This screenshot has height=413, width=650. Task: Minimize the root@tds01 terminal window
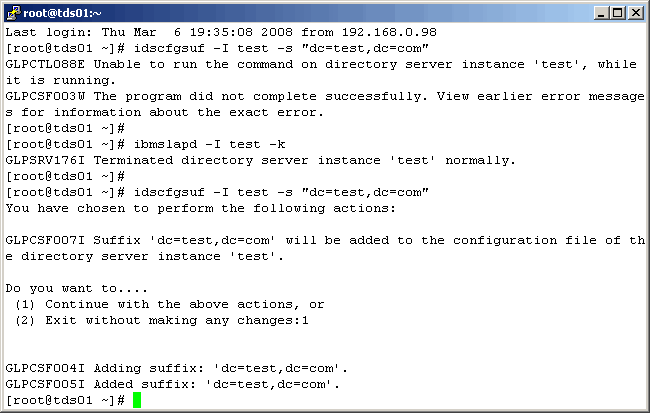pyautogui.click(x=599, y=12)
